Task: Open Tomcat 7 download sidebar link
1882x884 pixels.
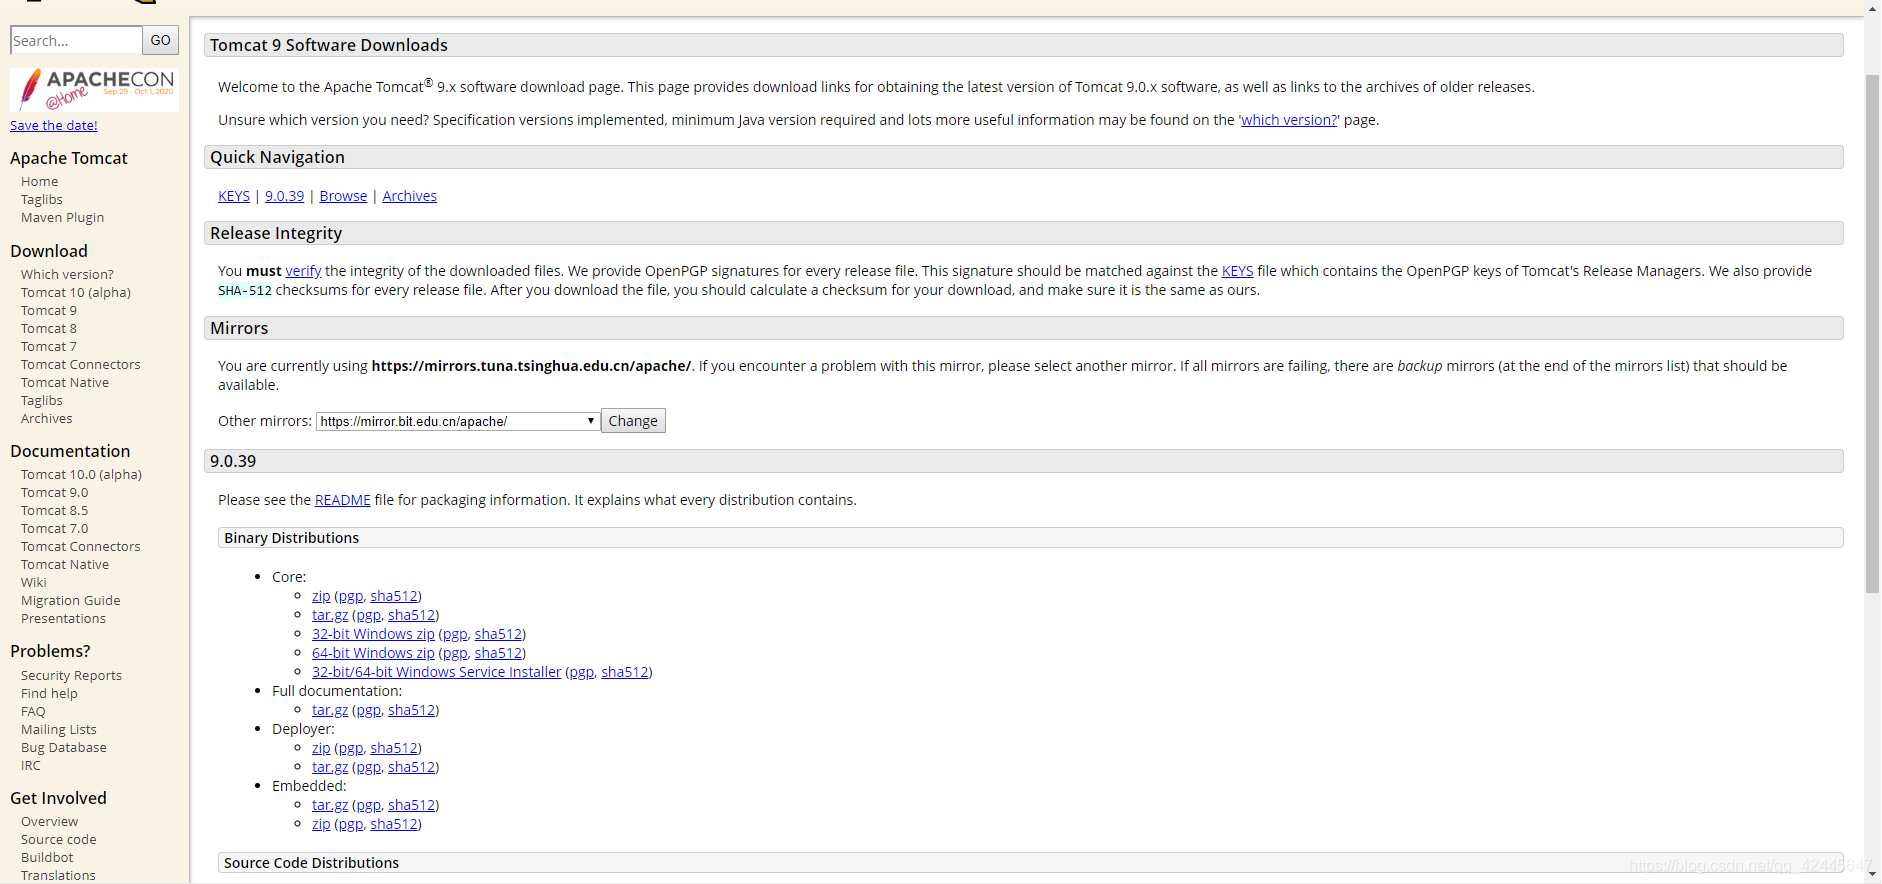Action: click(49, 347)
